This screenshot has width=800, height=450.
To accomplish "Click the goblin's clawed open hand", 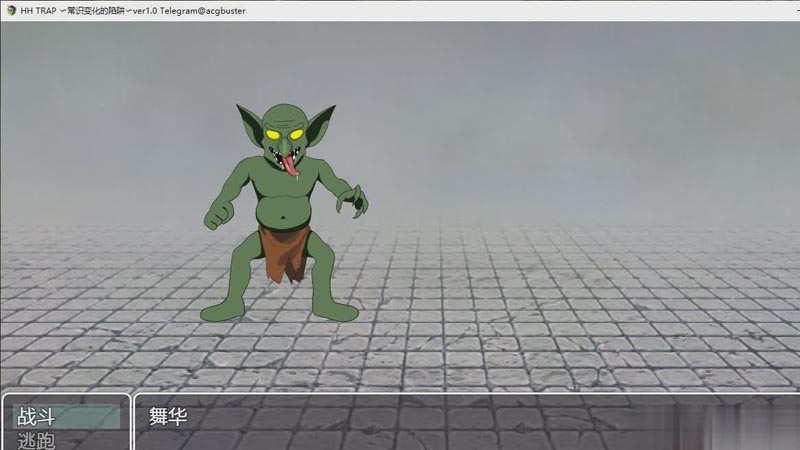I will [x=352, y=200].
